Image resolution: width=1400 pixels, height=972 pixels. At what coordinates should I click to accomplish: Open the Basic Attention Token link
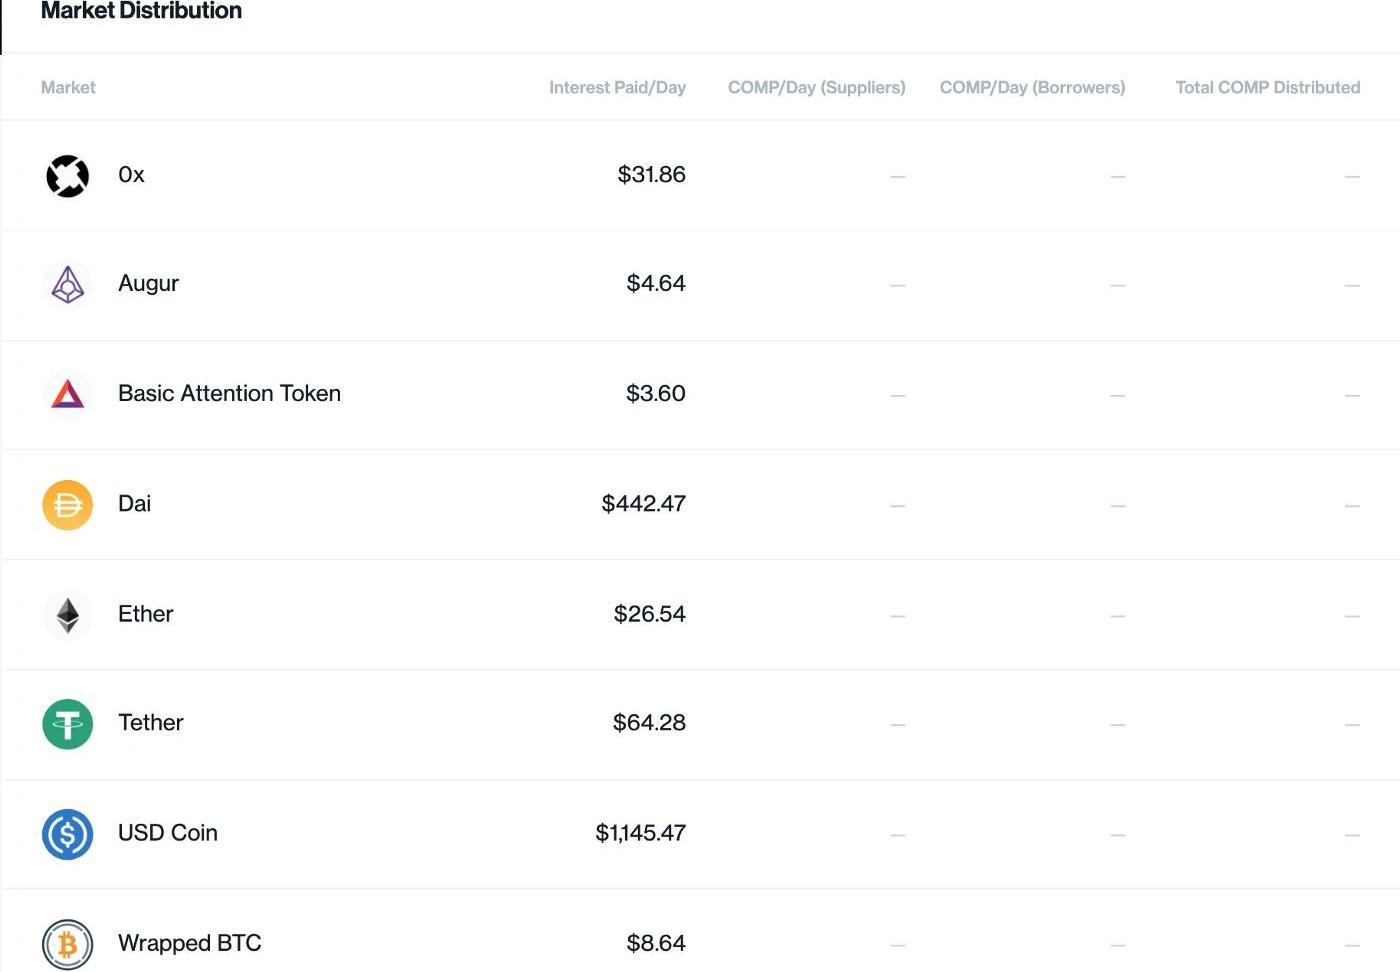[x=229, y=394]
